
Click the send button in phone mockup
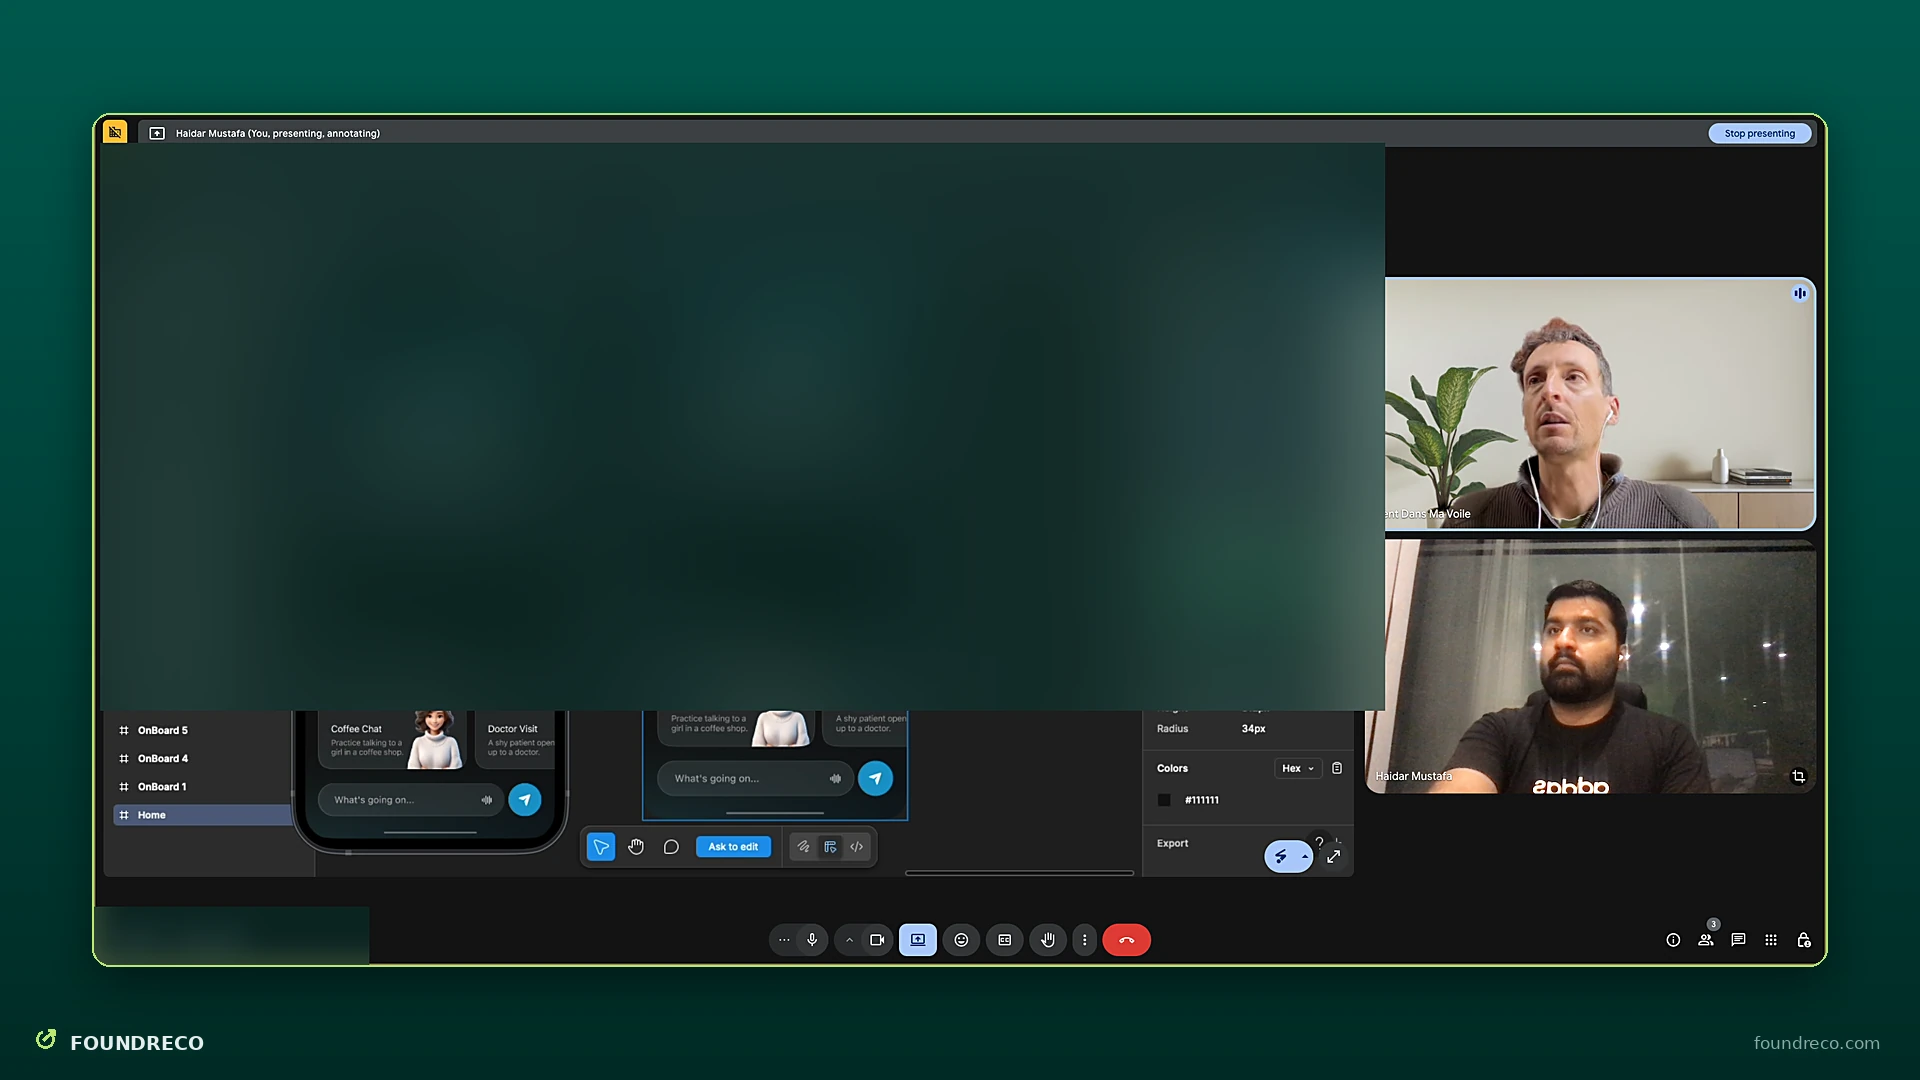pyautogui.click(x=525, y=800)
